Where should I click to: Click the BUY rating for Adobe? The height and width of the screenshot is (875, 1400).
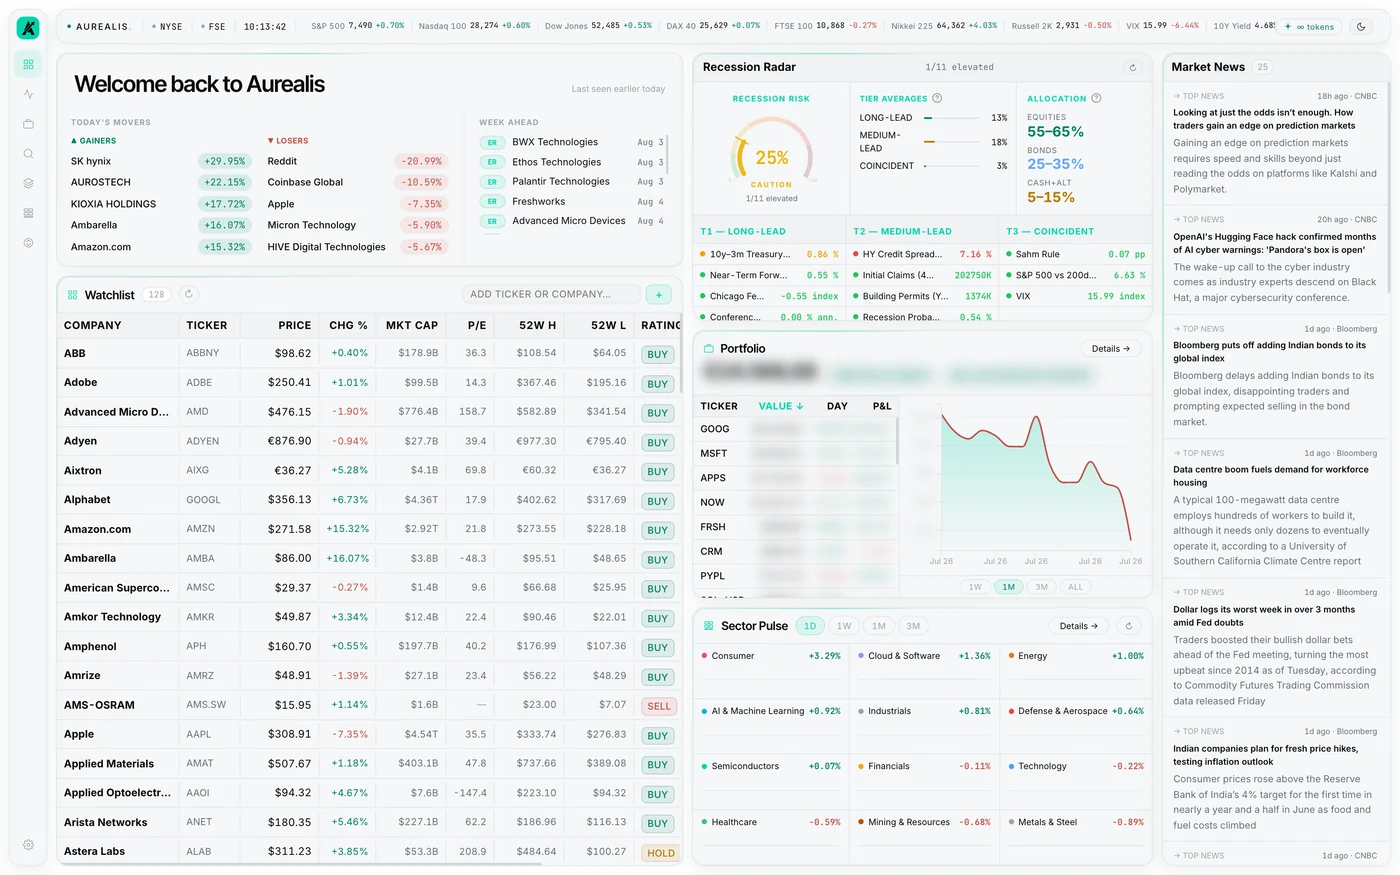click(x=657, y=383)
